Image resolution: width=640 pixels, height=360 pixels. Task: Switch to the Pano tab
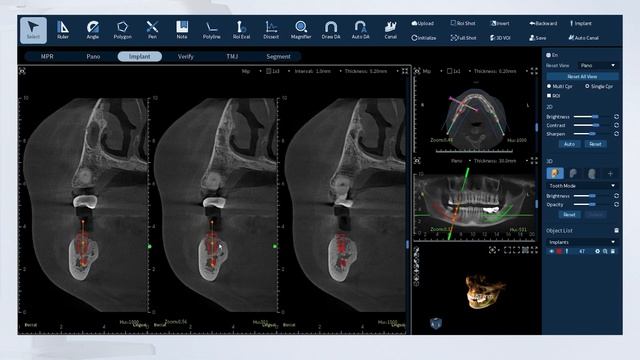(93, 56)
